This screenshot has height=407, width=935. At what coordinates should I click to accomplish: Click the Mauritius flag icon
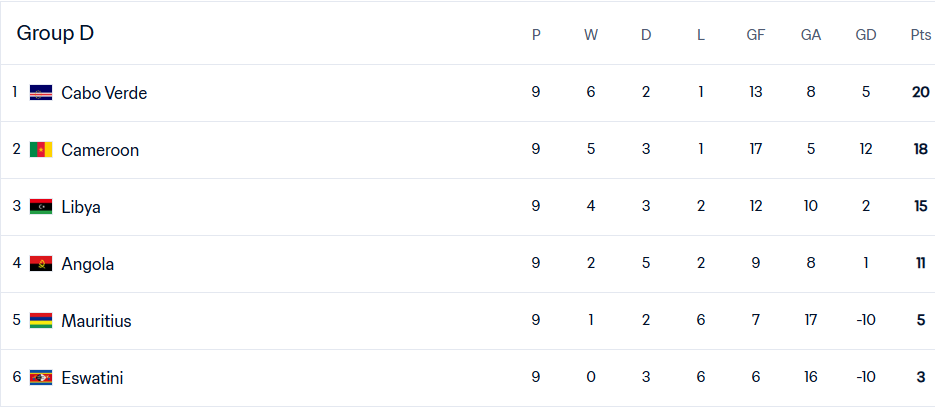point(41,321)
